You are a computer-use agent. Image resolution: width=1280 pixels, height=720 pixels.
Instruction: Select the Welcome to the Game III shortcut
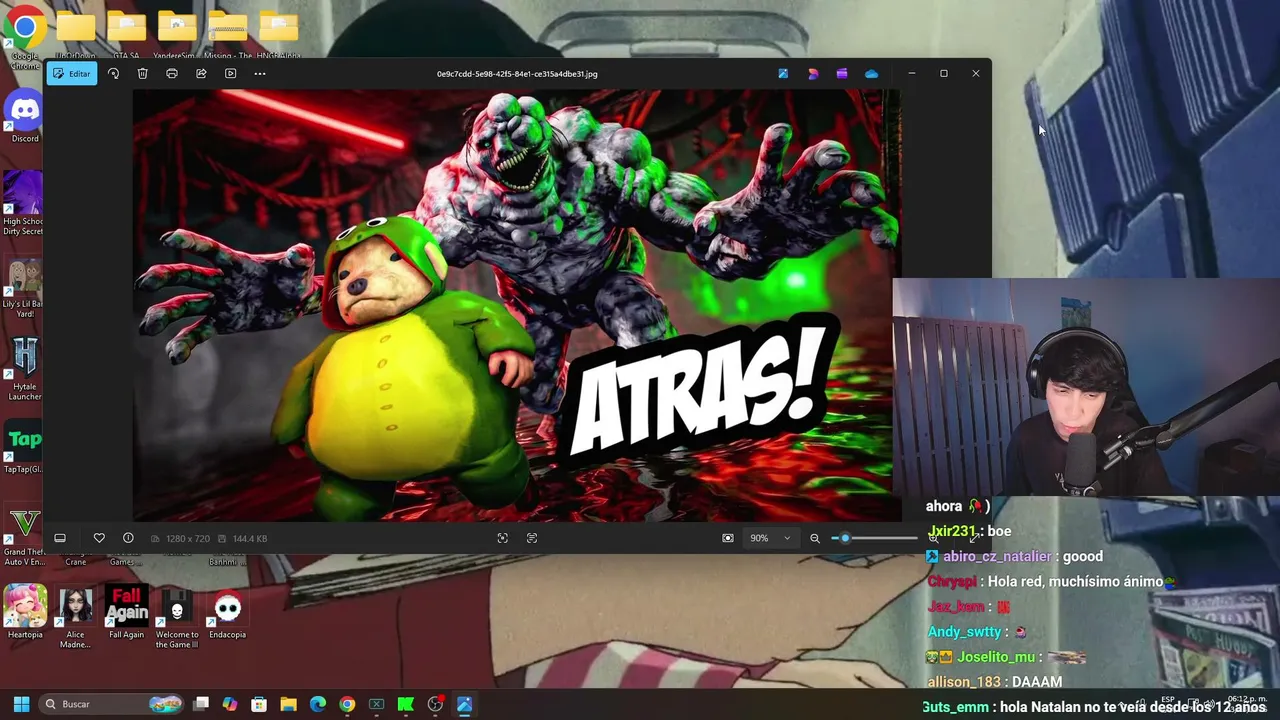click(177, 616)
